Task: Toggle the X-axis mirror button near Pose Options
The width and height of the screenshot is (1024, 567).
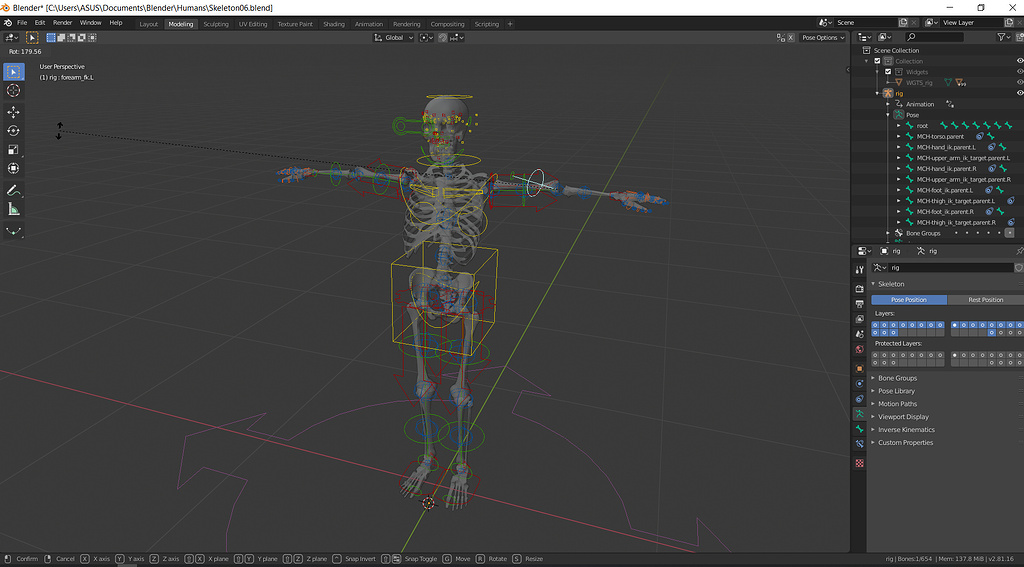Action: click(790, 38)
